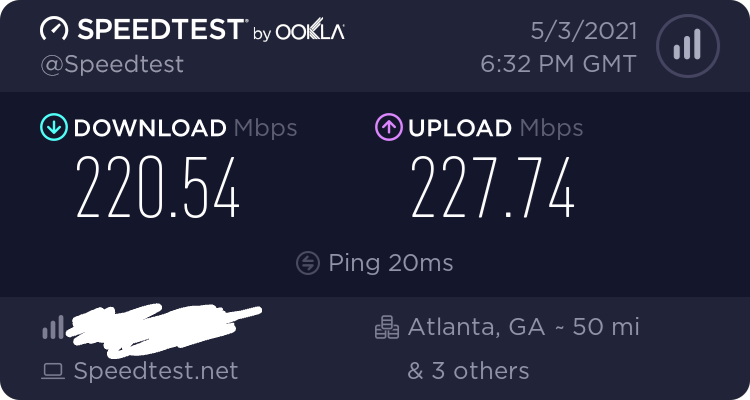Viewport: 750px width, 400px height.
Task: Select the 227.74 upload result
Action: point(493,188)
